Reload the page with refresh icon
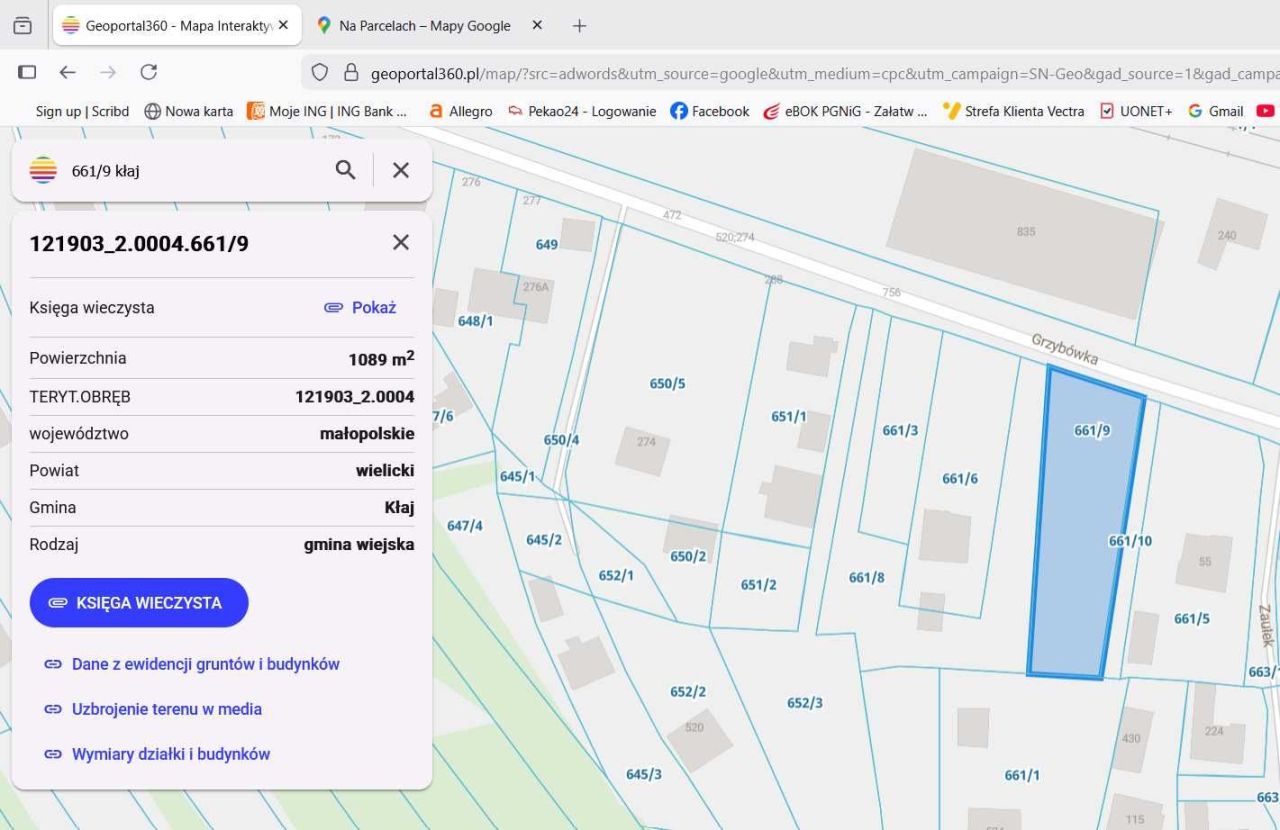Image resolution: width=1280 pixels, height=830 pixels. click(x=149, y=72)
